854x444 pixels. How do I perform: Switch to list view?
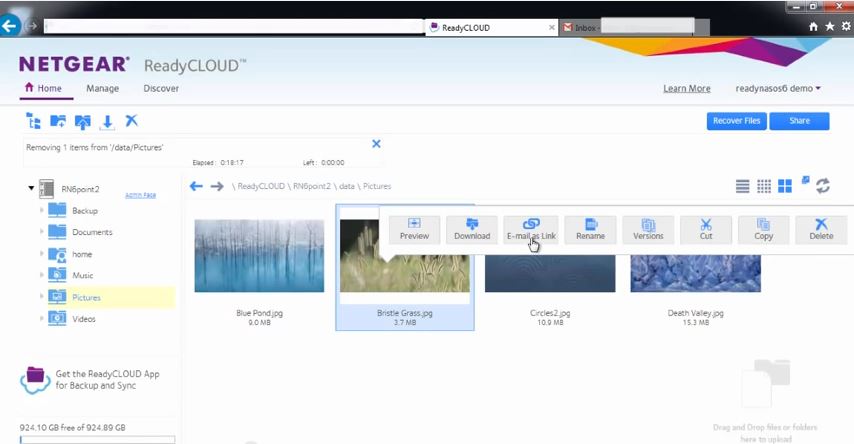(x=742, y=186)
